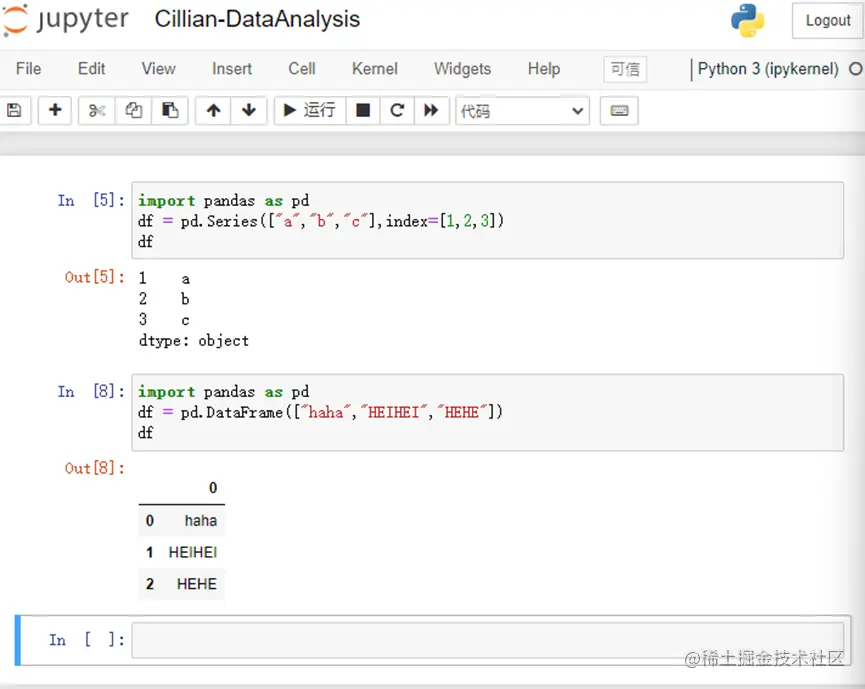Open the Help menu
This screenshot has width=865, height=689.
point(543,69)
